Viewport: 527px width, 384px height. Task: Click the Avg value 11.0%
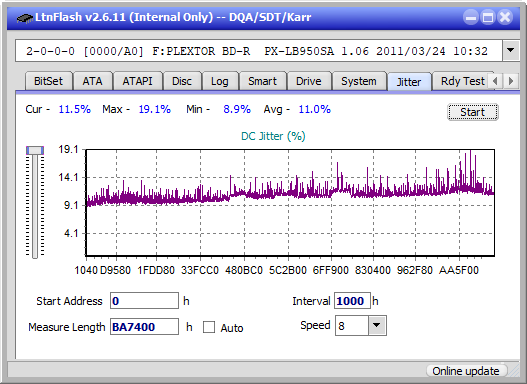[315, 109]
